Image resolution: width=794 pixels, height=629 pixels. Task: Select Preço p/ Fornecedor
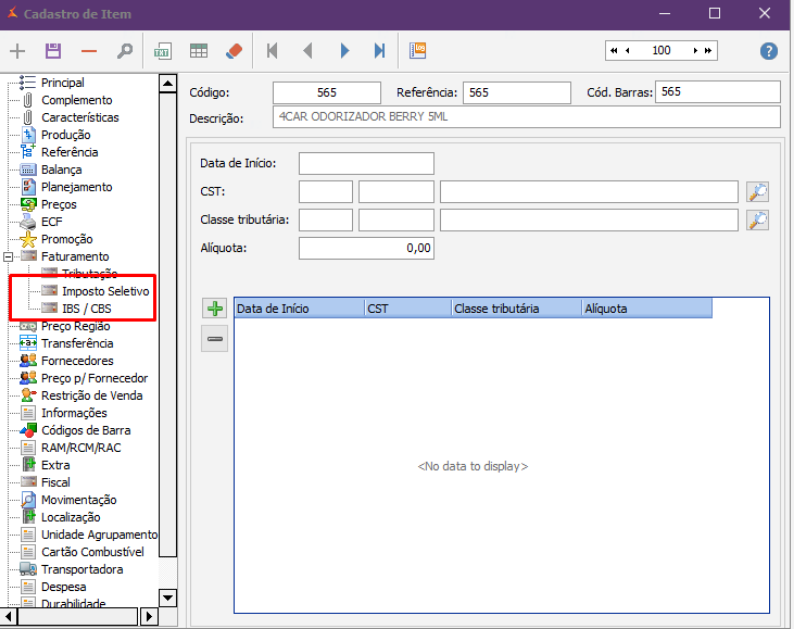[95, 378]
